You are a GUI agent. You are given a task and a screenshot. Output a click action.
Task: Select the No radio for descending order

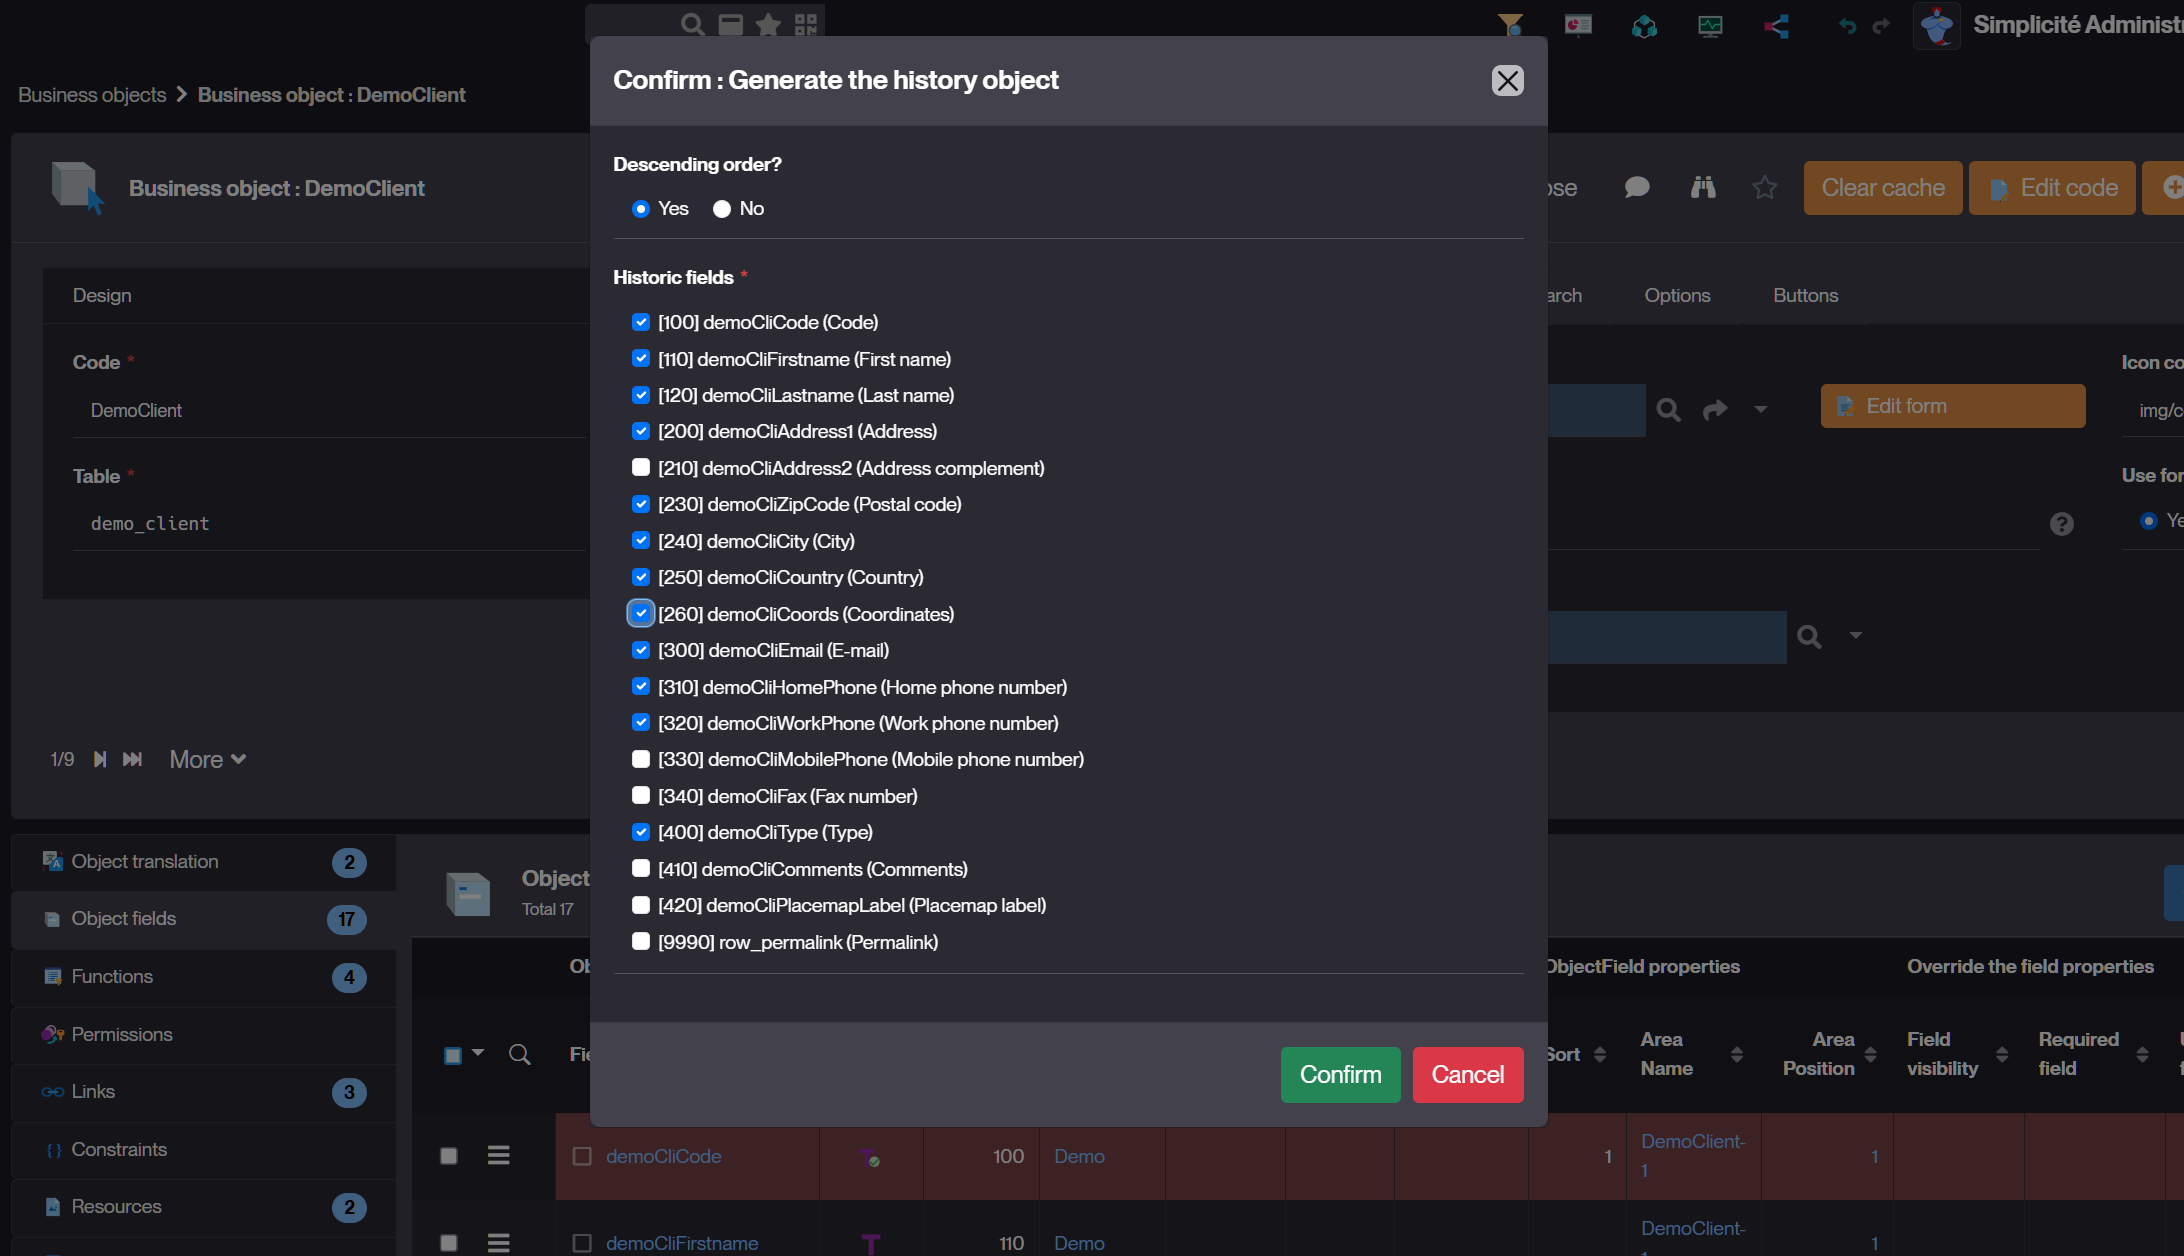tap(722, 209)
